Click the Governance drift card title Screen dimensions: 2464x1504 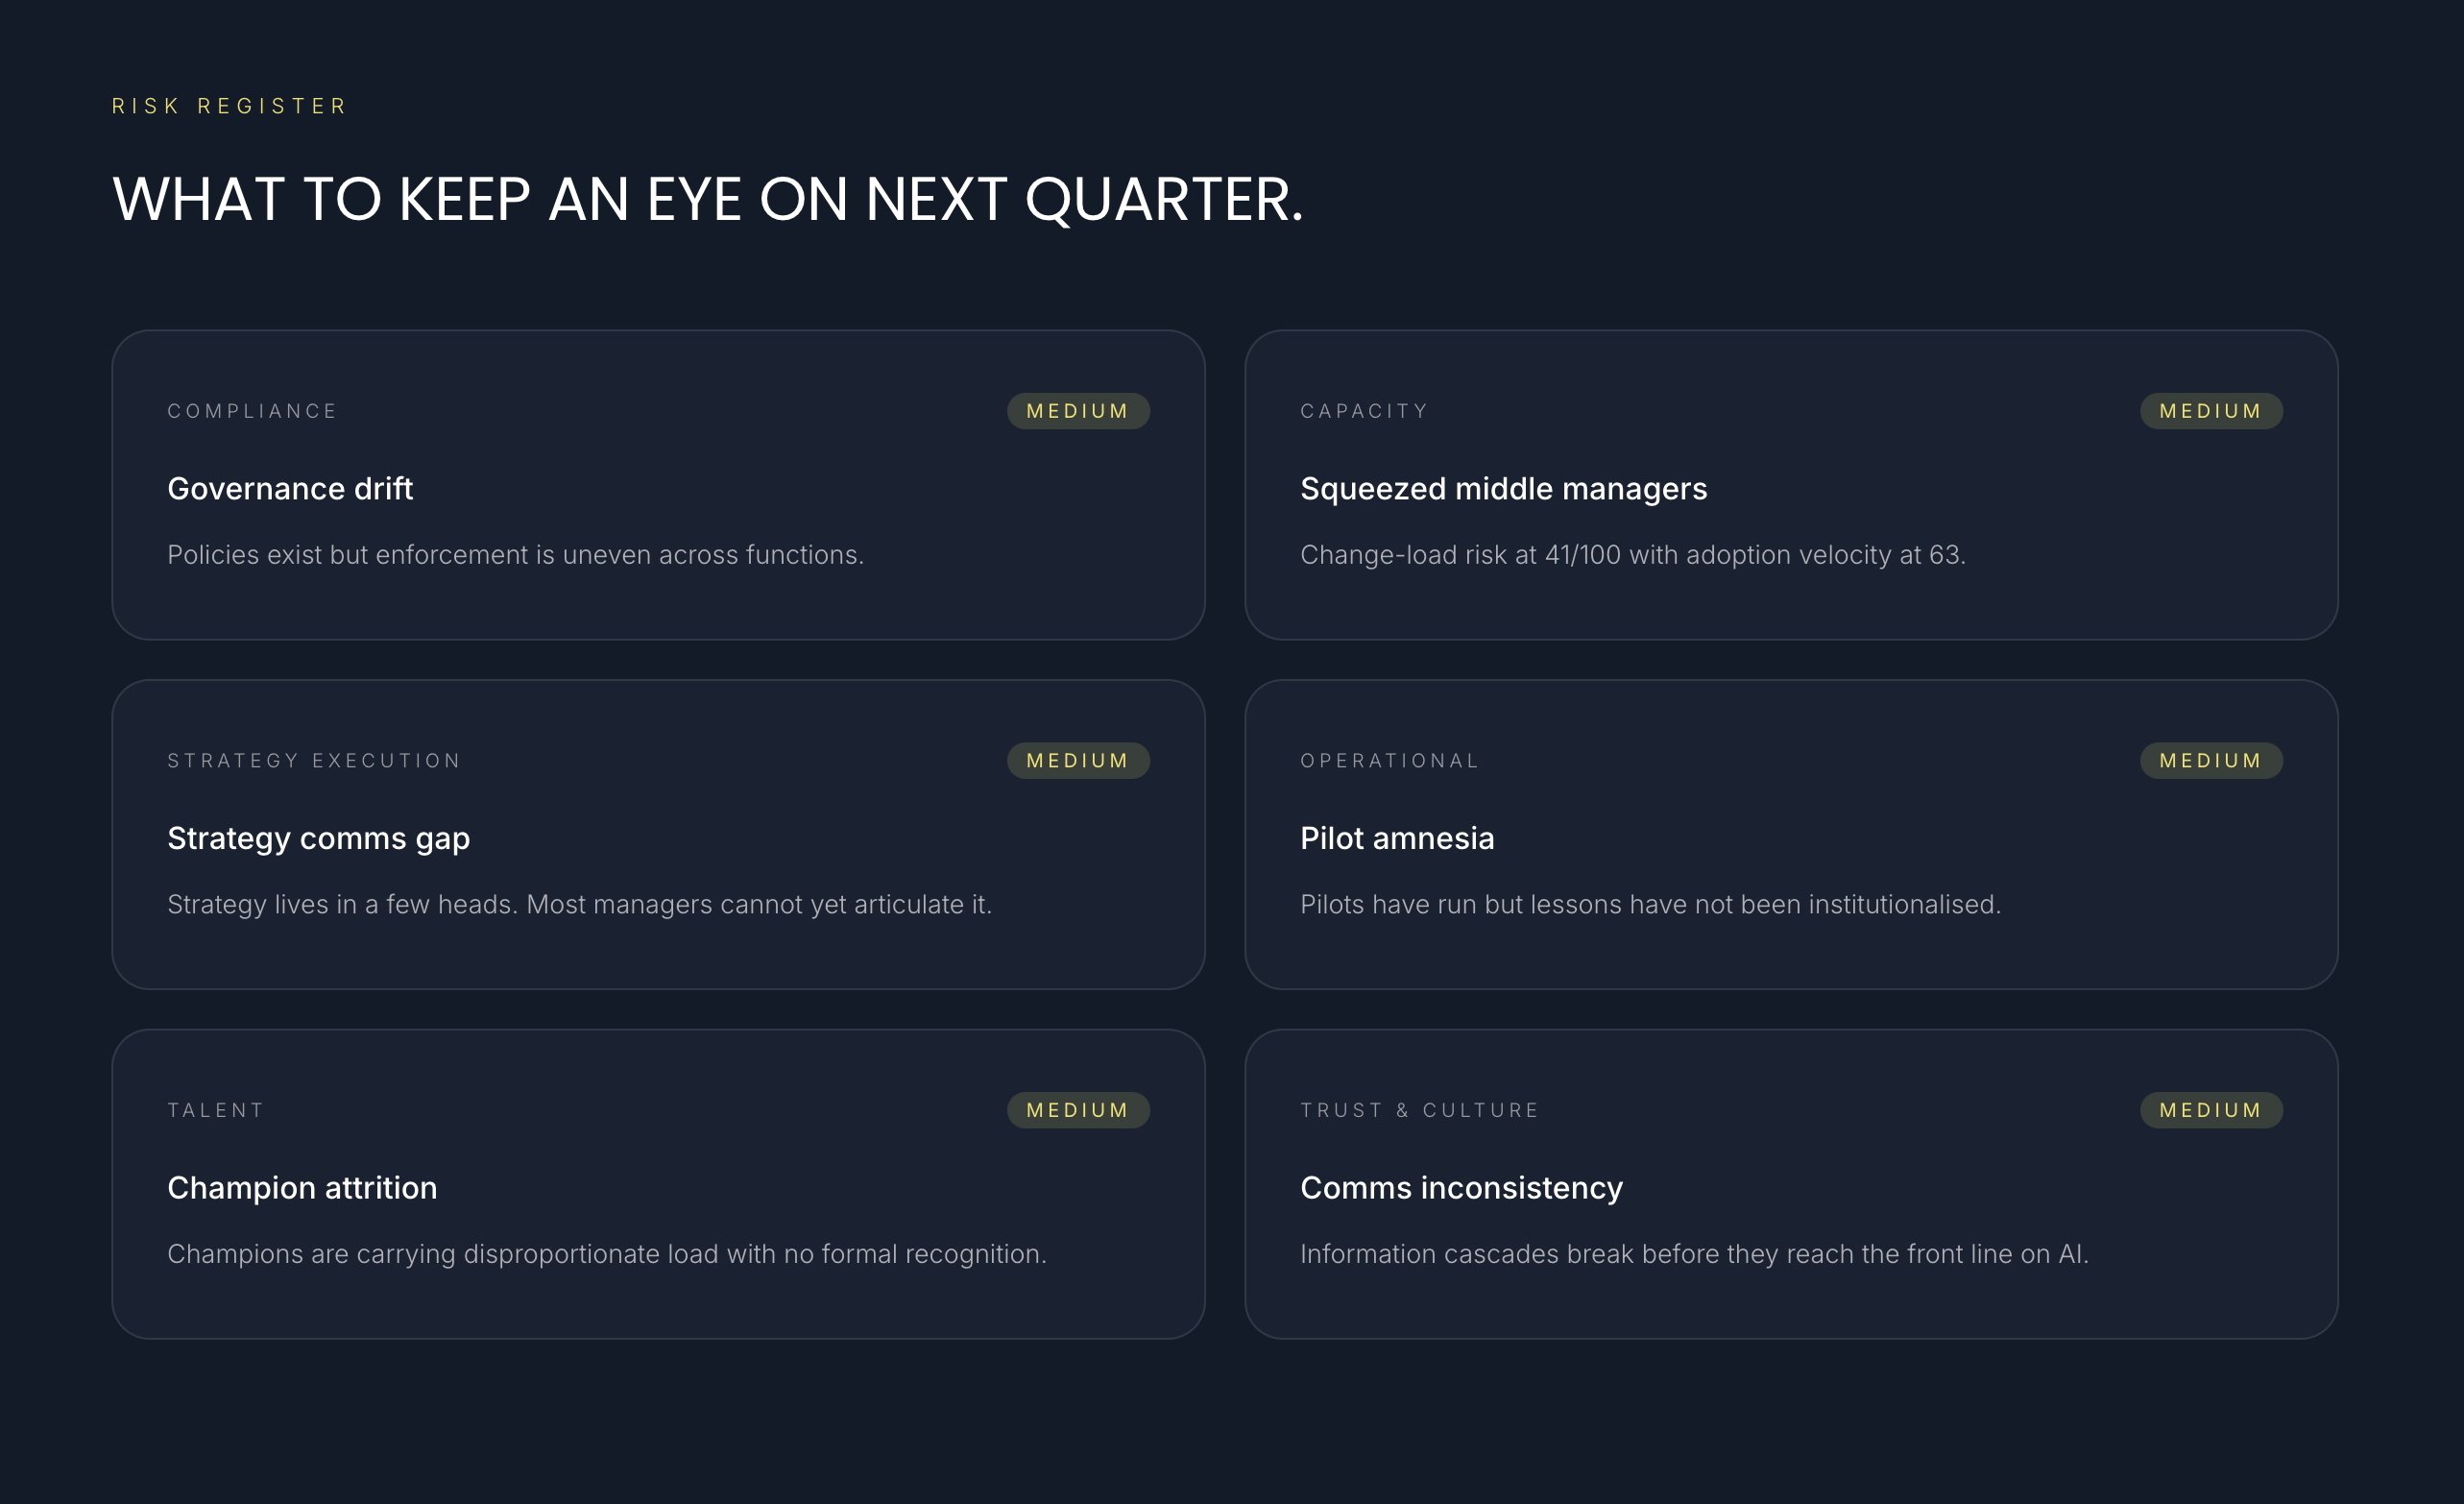pos(290,488)
